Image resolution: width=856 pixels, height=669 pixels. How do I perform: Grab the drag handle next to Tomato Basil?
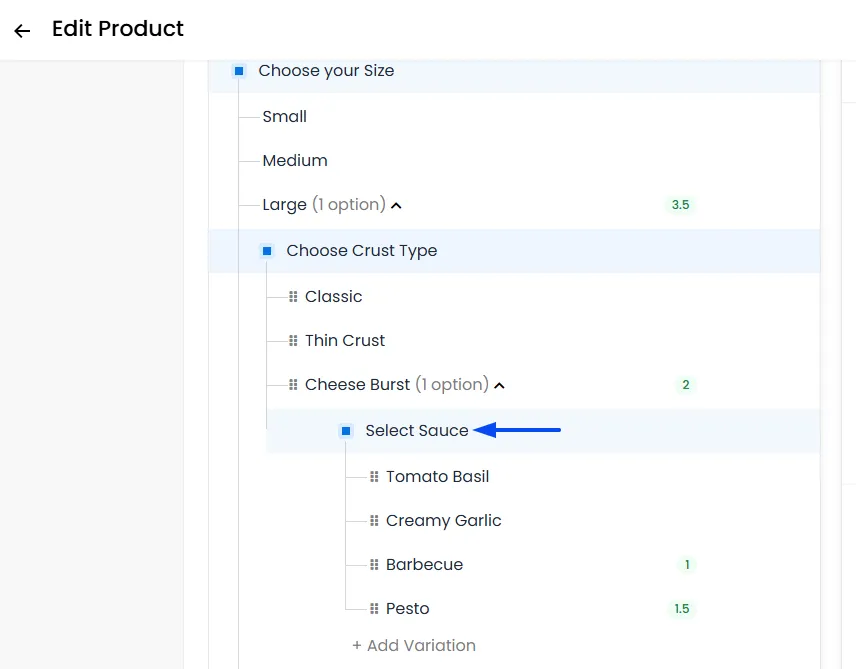pyautogui.click(x=374, y=477)
